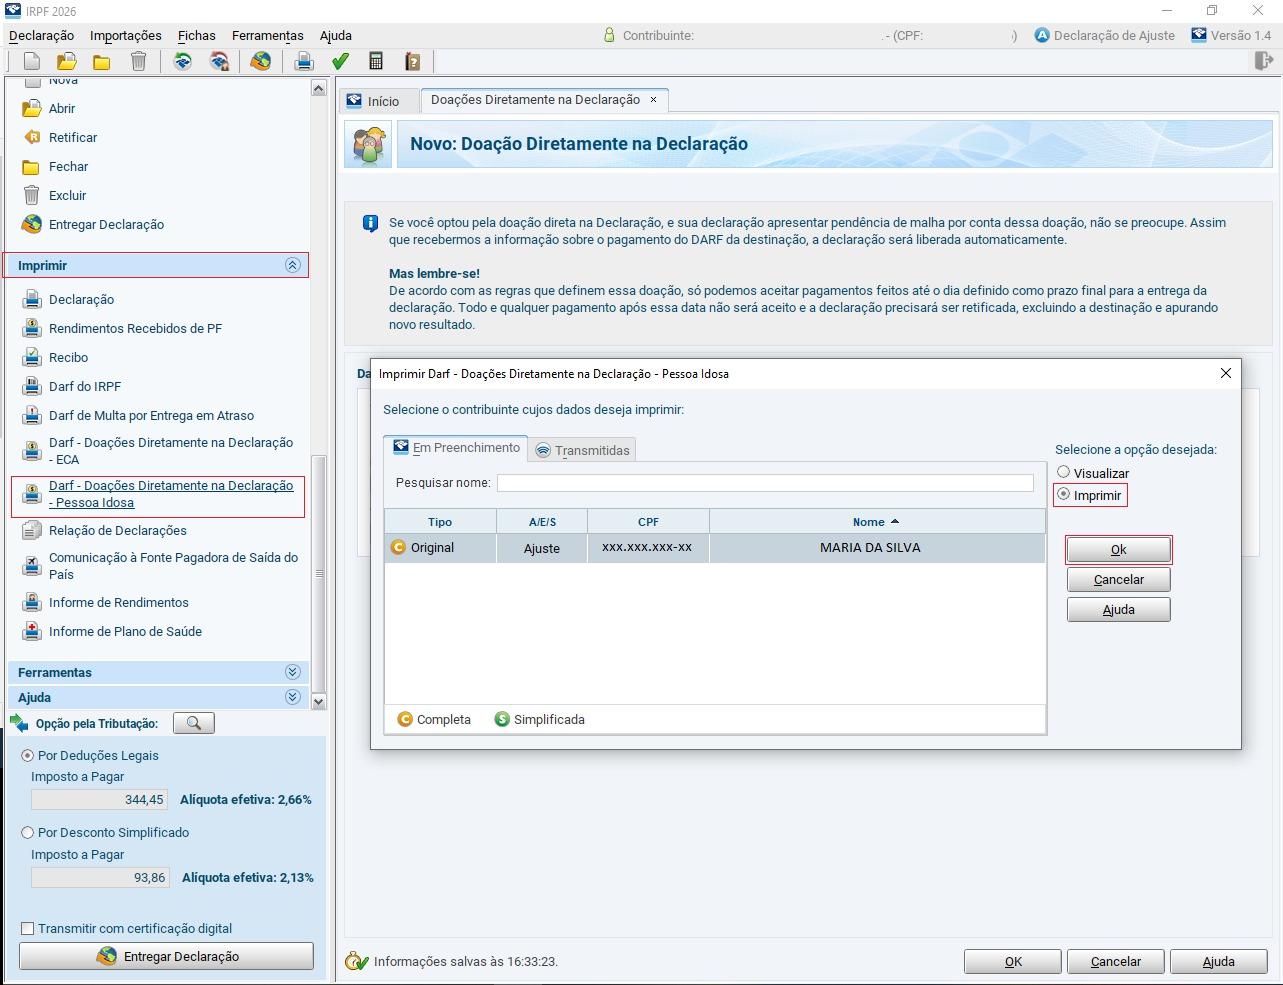Click the trash delete toolbar icon
Screen dimensions: 1283x985
point(139,62)
